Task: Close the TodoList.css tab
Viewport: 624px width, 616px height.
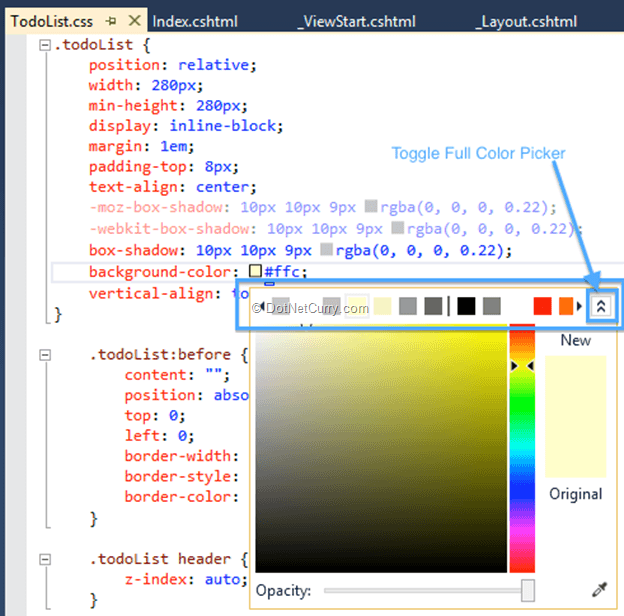Action: pos(135,21)
